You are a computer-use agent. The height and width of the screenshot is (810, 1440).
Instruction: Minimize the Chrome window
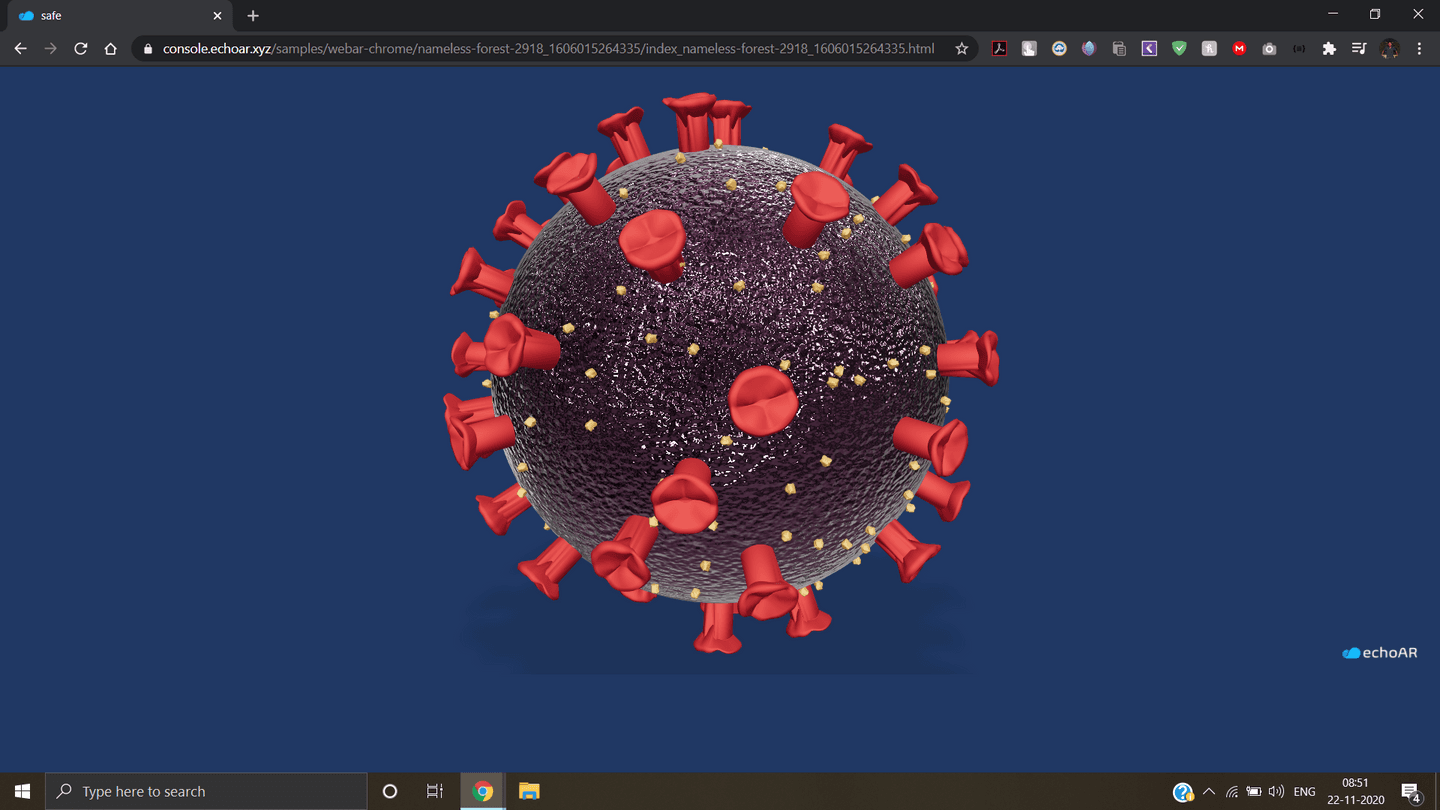click(x=1332, y=14)
